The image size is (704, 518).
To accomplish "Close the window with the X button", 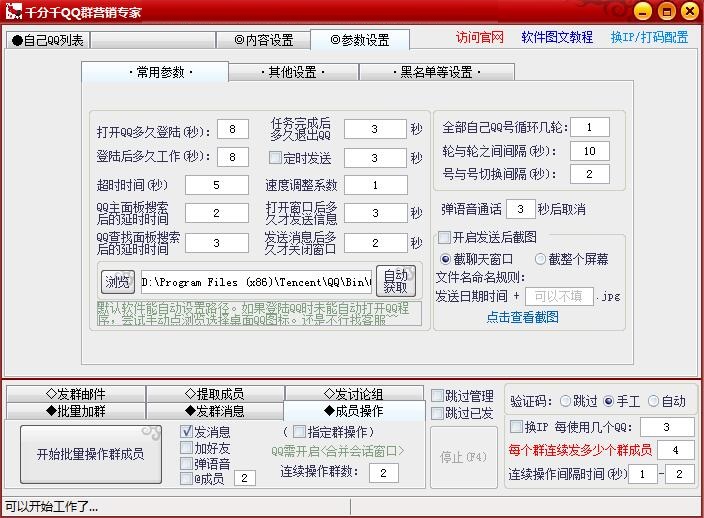I will pyautogui.click(x=690, y=11).
